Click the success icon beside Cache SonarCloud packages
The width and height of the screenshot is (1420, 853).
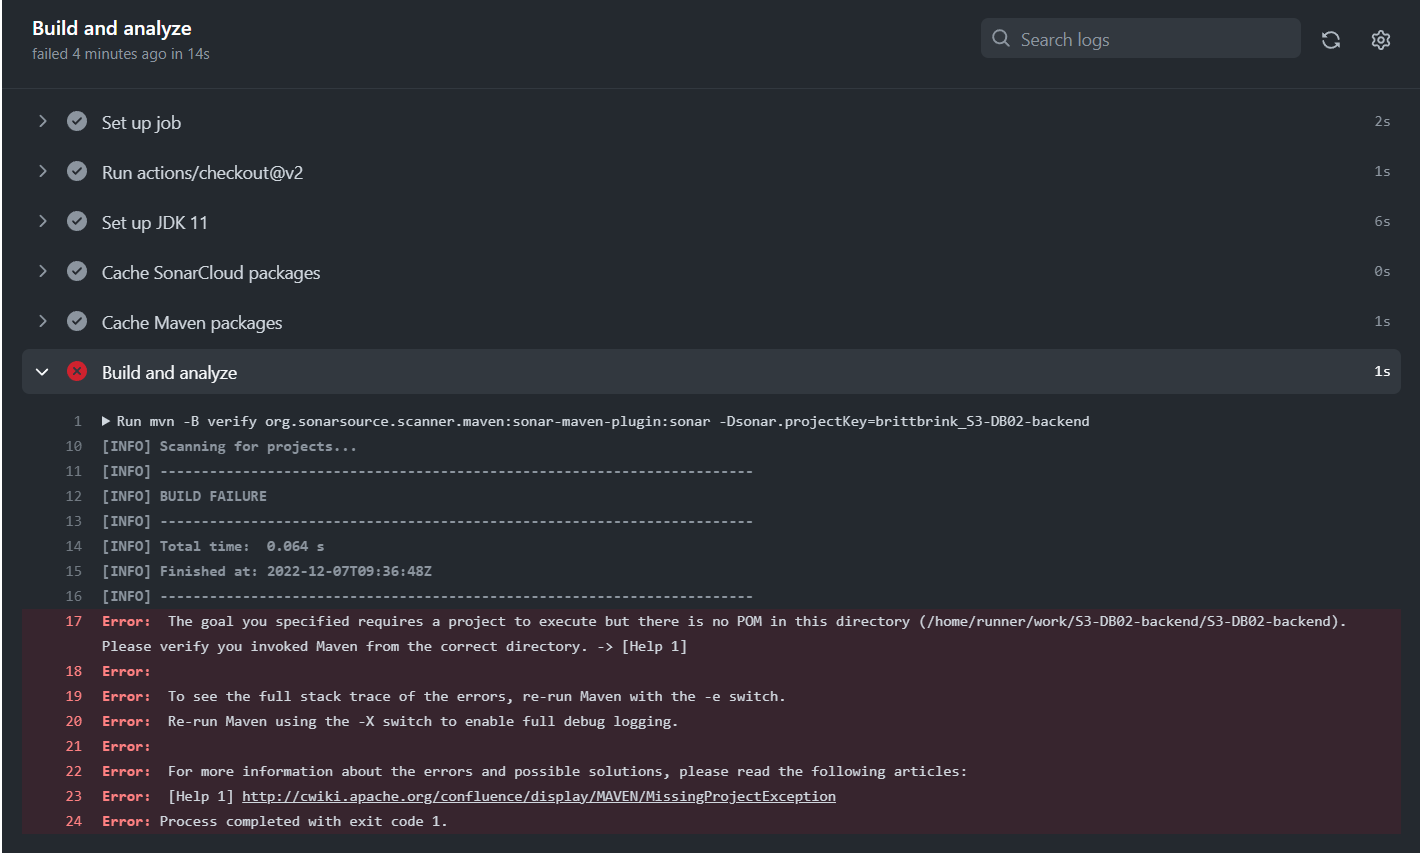click(x=77, y=271)
